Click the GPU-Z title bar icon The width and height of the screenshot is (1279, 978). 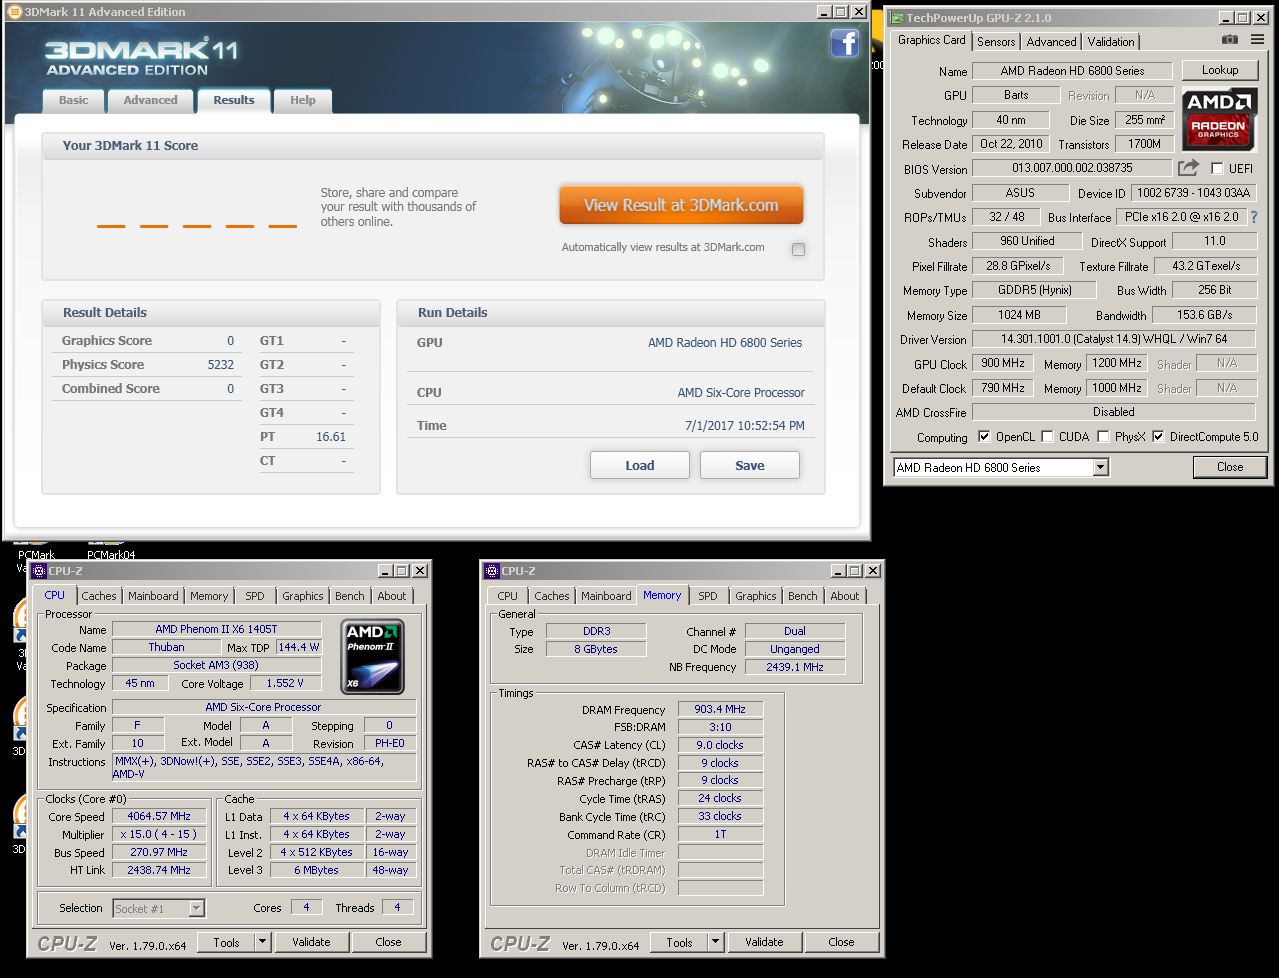pos(897,18)
